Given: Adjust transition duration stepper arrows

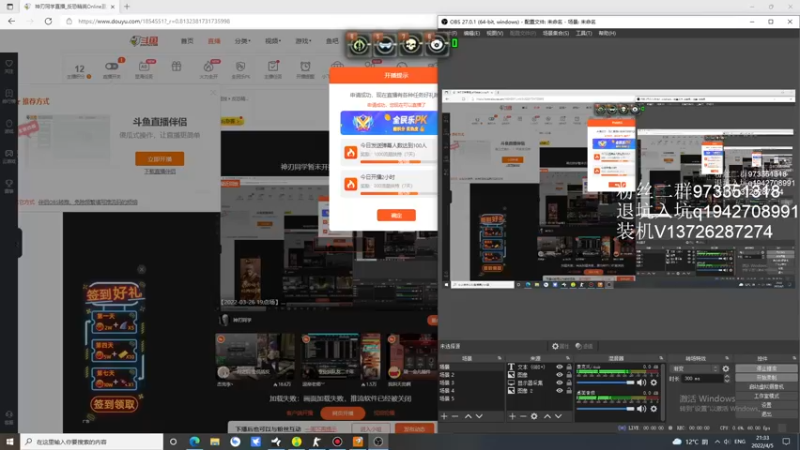Looking at the screenshot, I should 727,379.
